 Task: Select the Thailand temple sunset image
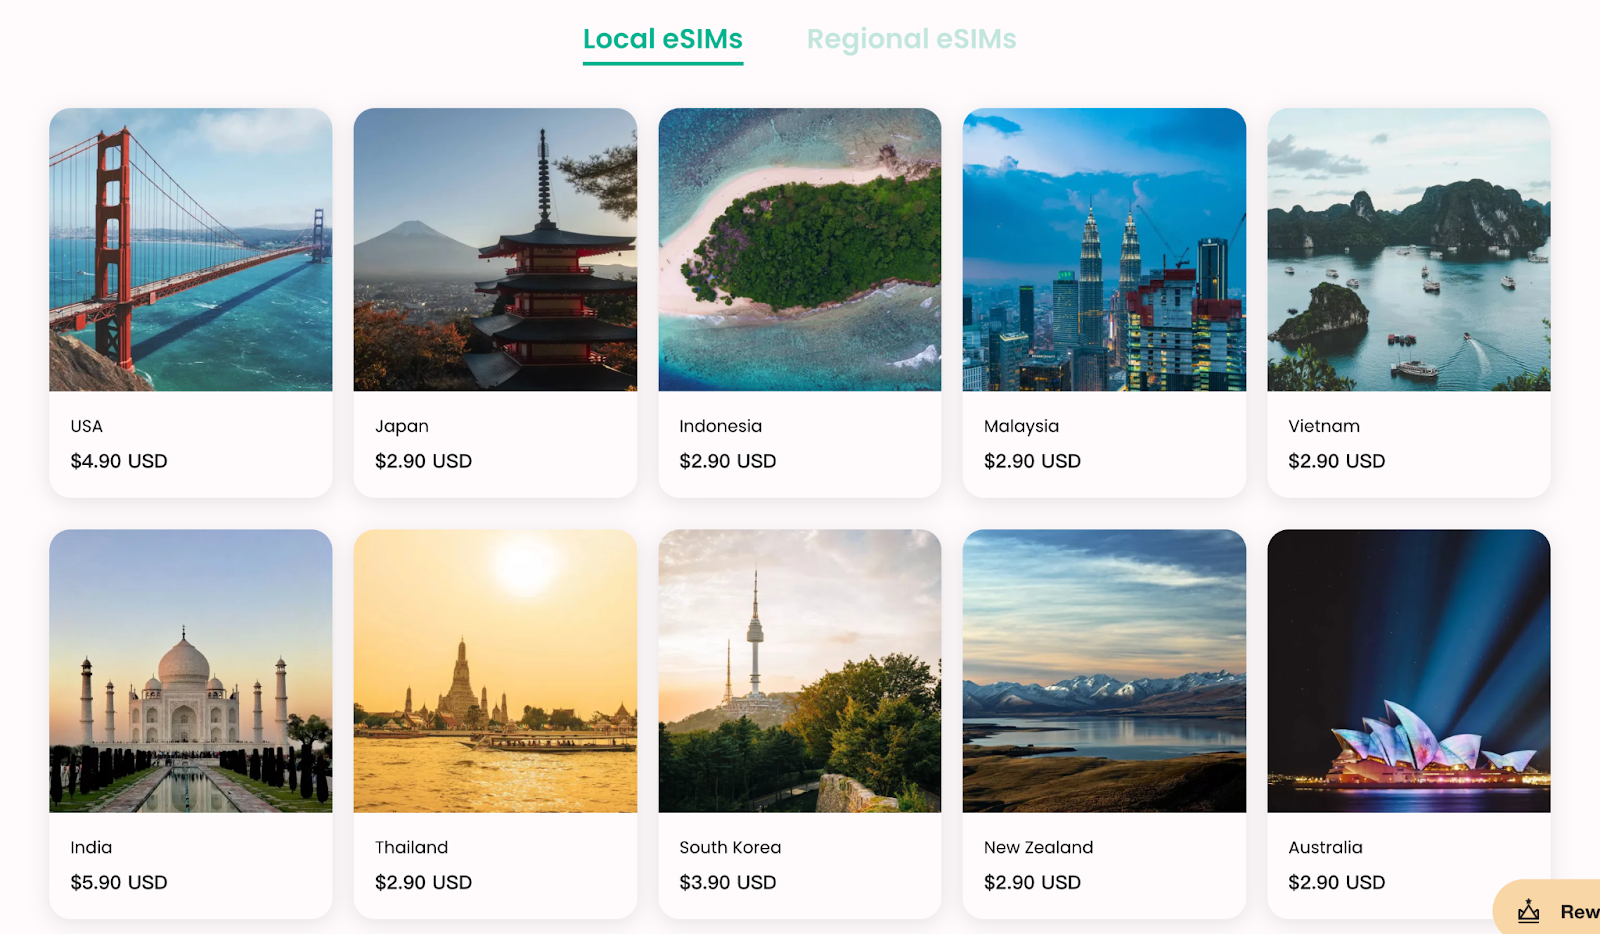495,671
